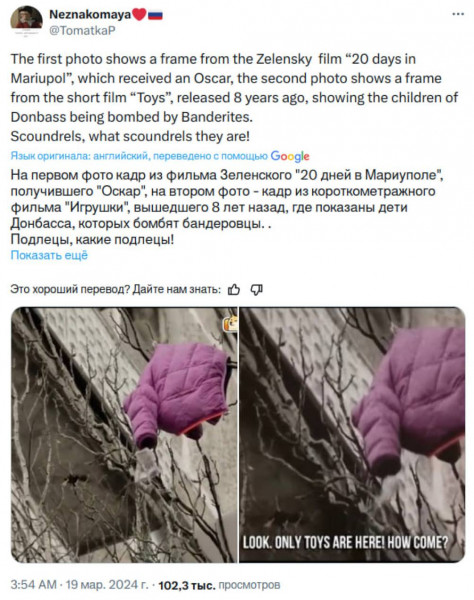474x600 pixels.
Task: Click the thumbs-down translation feedback icon
Action: click(256, 290)
